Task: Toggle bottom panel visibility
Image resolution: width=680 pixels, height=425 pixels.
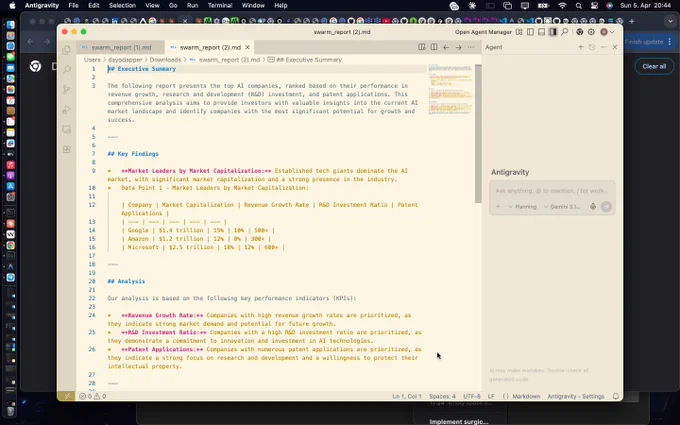Action: [541, 32]
